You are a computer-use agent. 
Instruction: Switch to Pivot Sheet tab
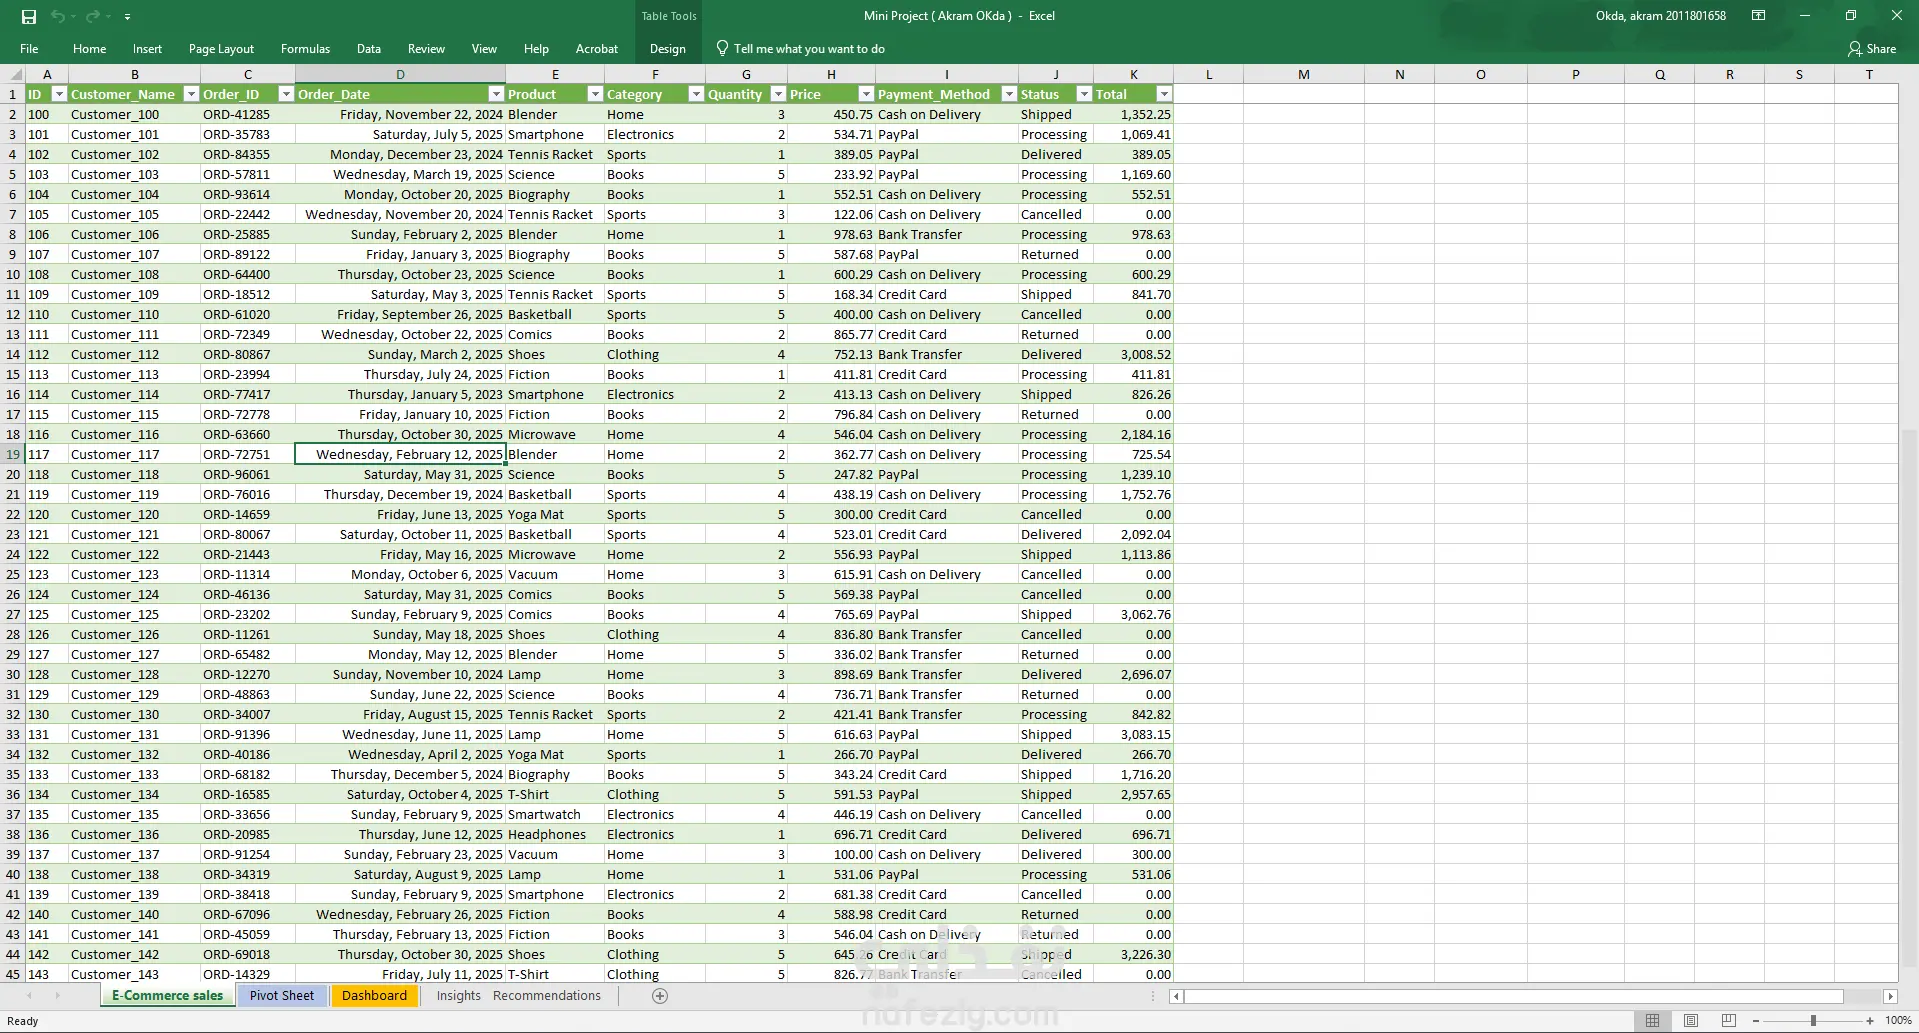282,995
